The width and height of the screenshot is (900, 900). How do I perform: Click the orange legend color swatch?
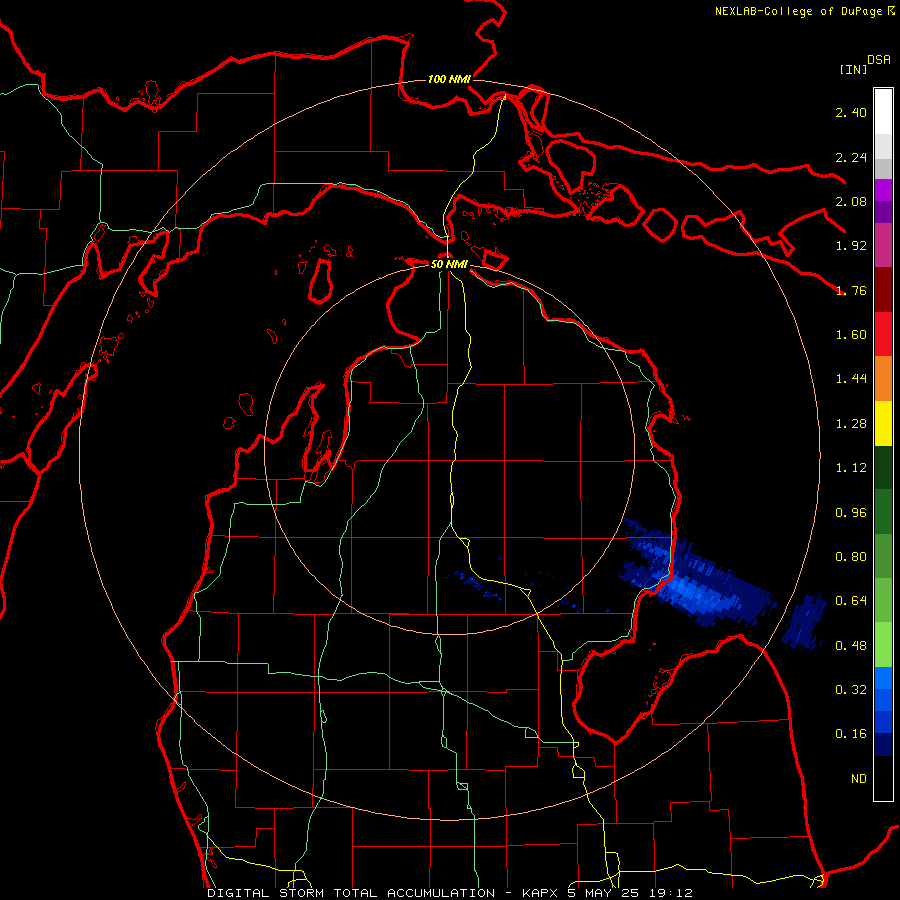pos(883,379)
